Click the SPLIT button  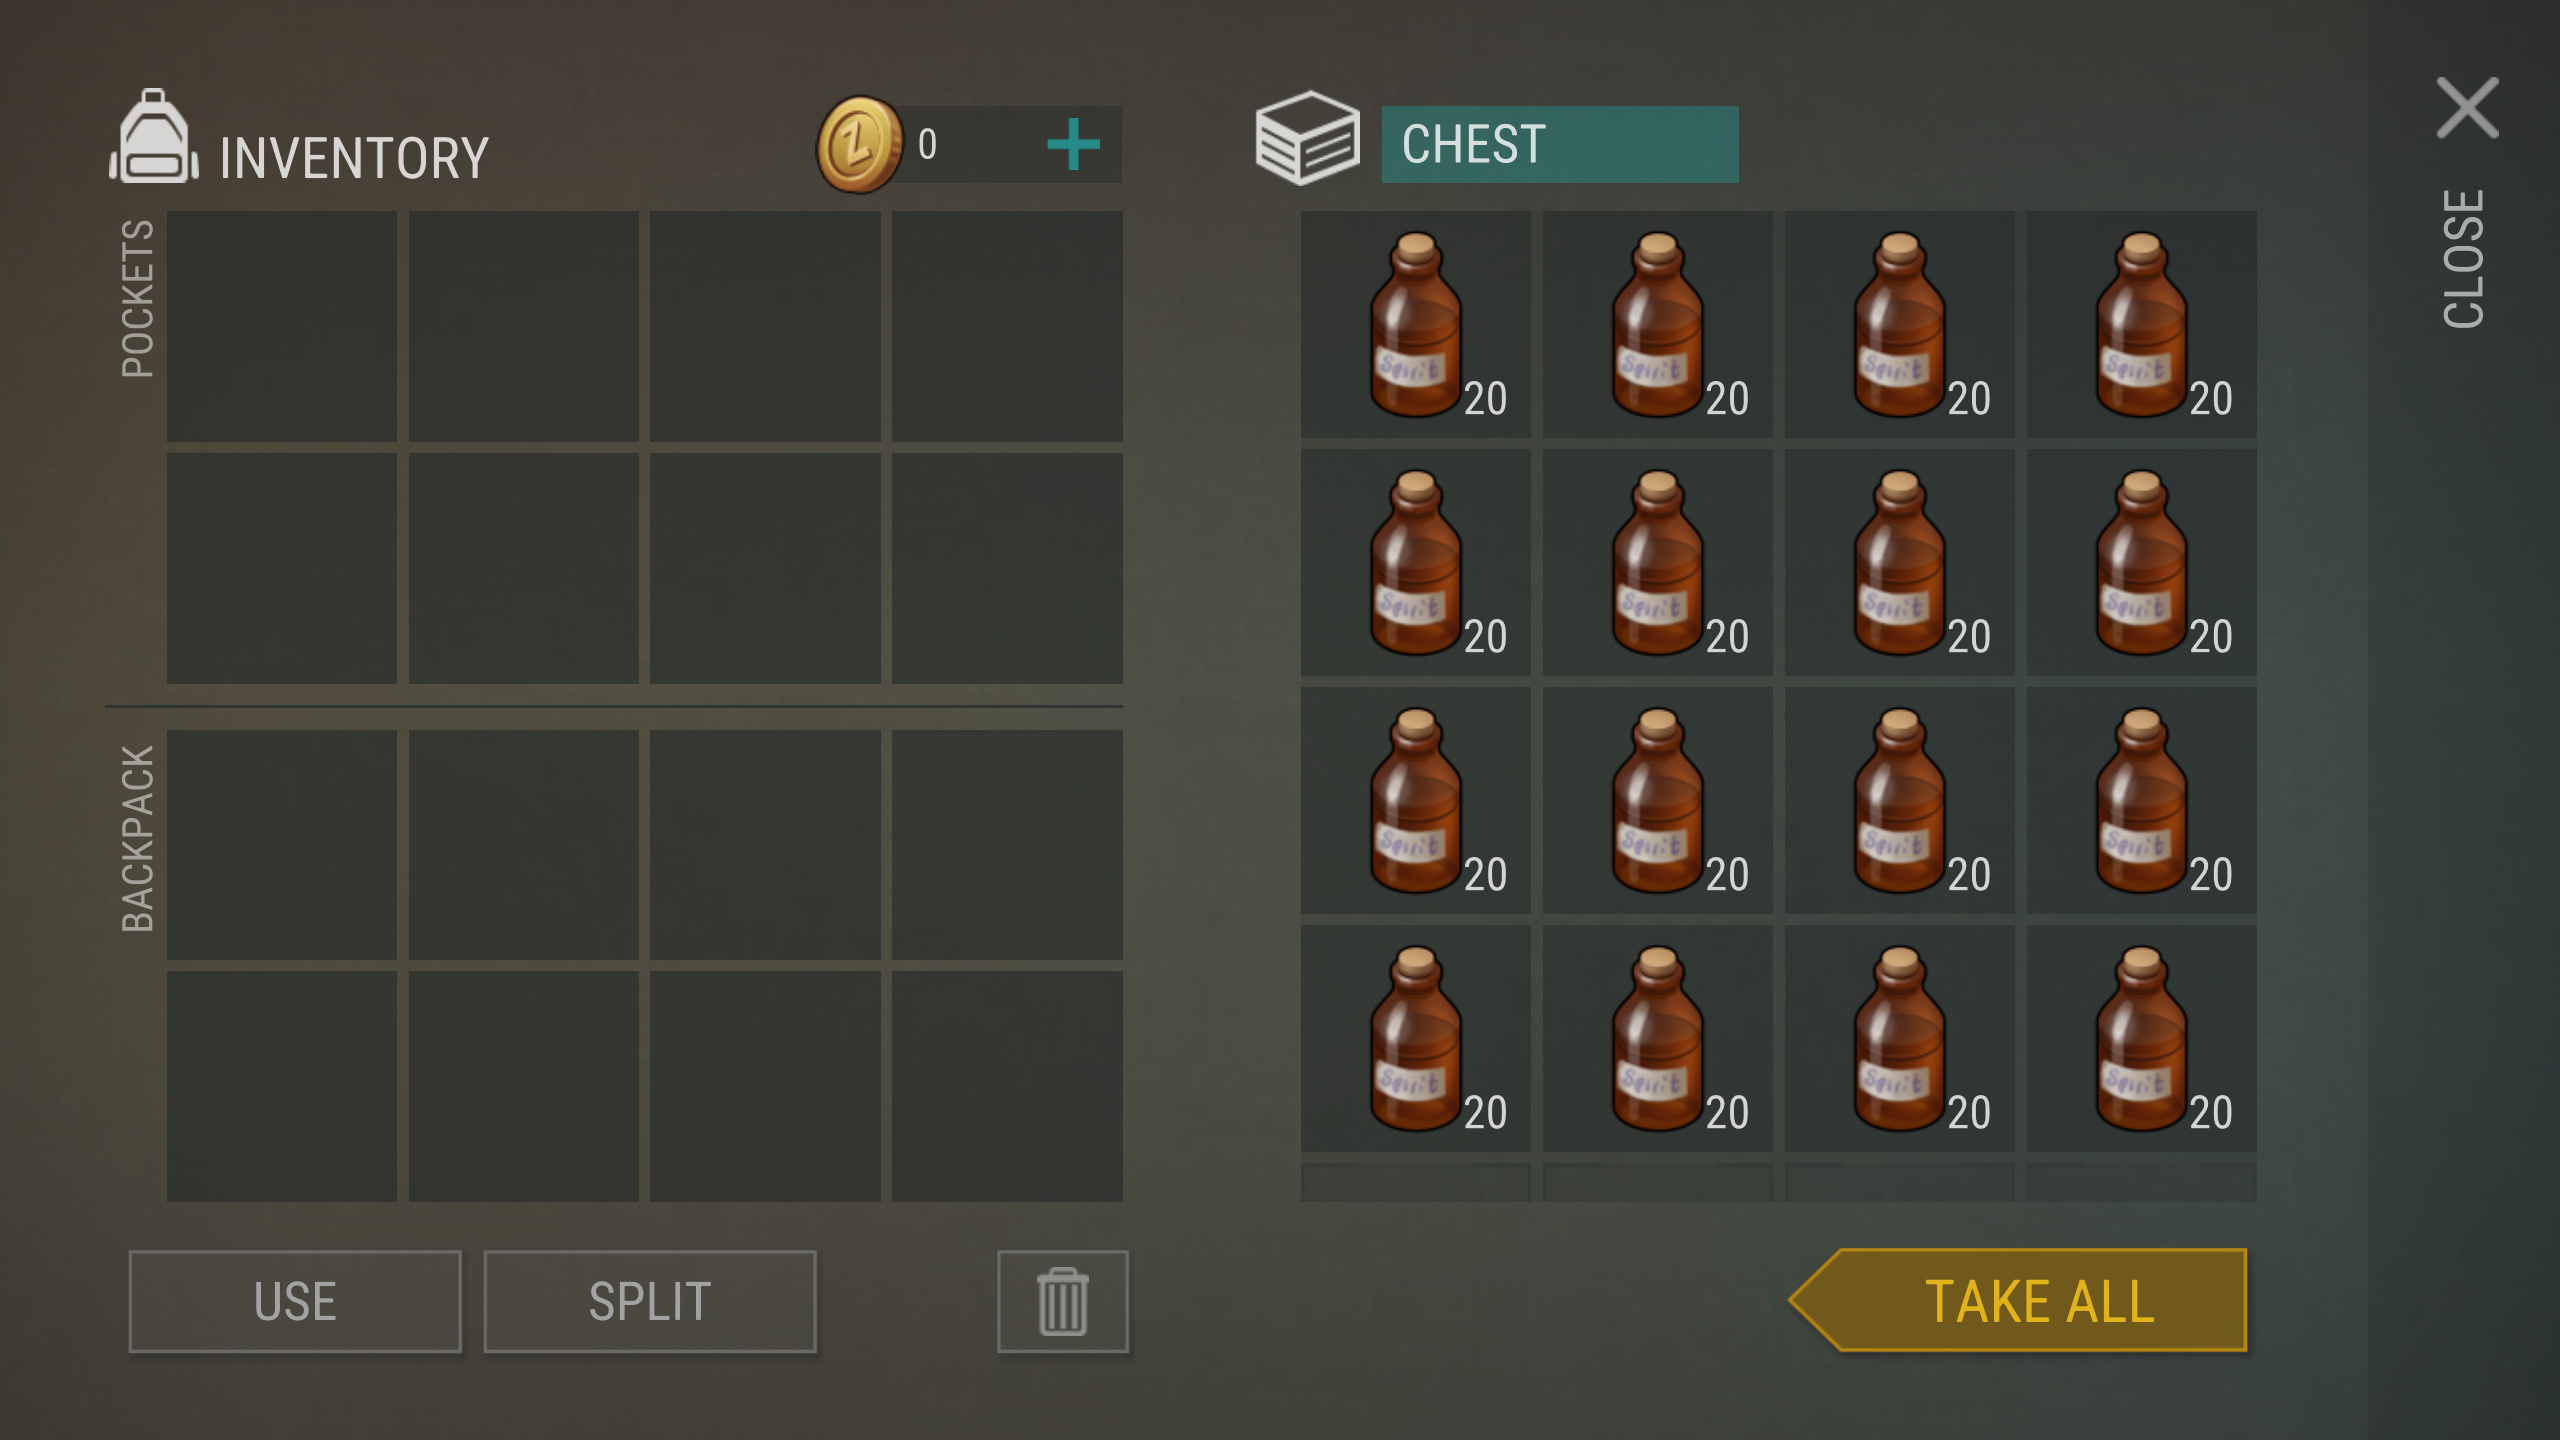[x=650, y=1301]
